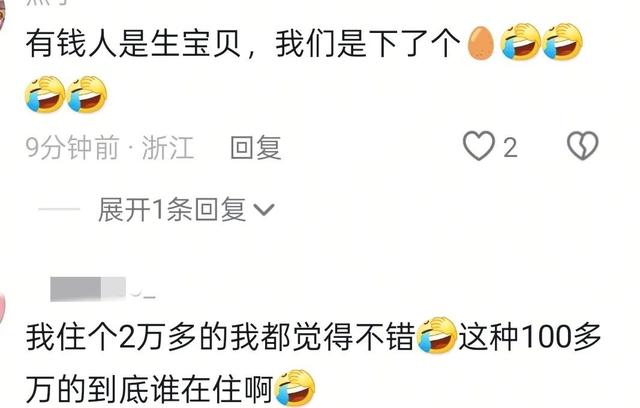Reply to the comment via 回复
640x408 pixels.
click(256, 147)
